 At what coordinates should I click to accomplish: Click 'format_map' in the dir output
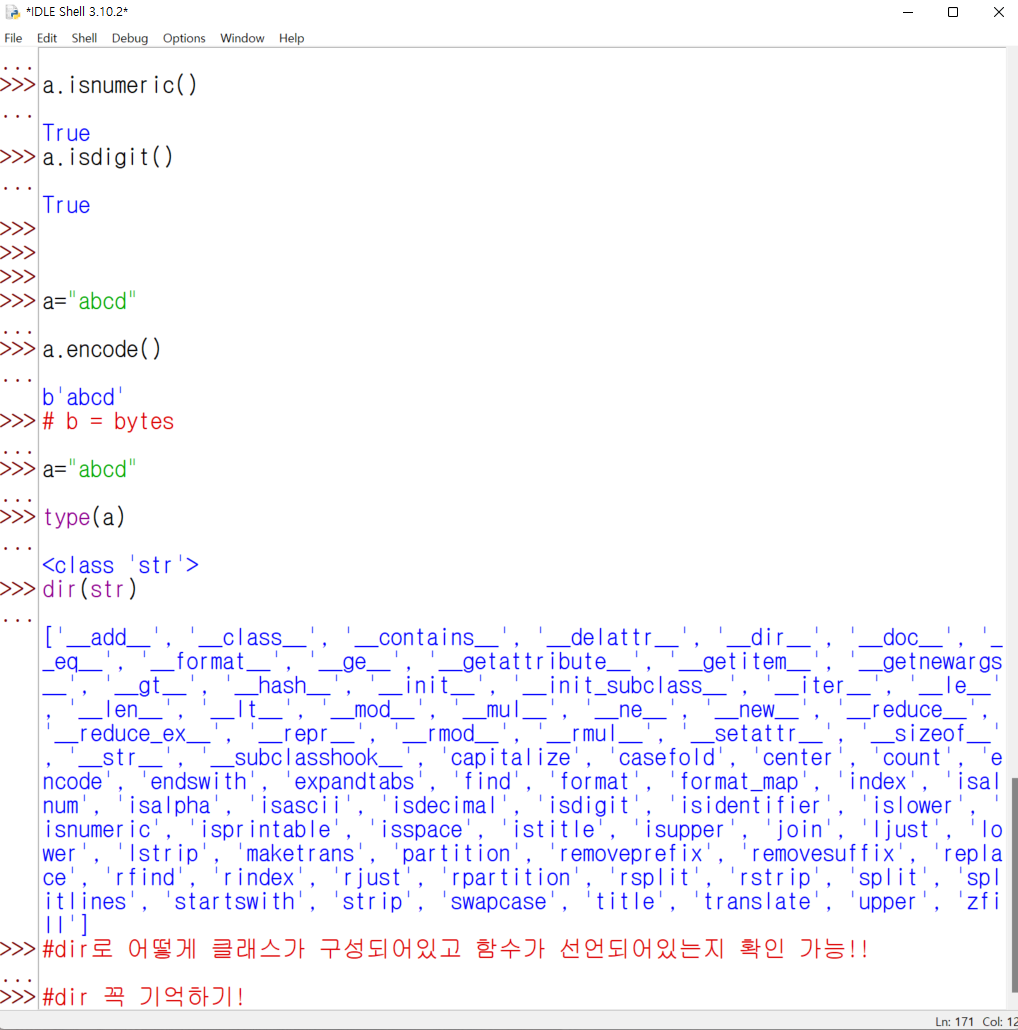point(739,782)
